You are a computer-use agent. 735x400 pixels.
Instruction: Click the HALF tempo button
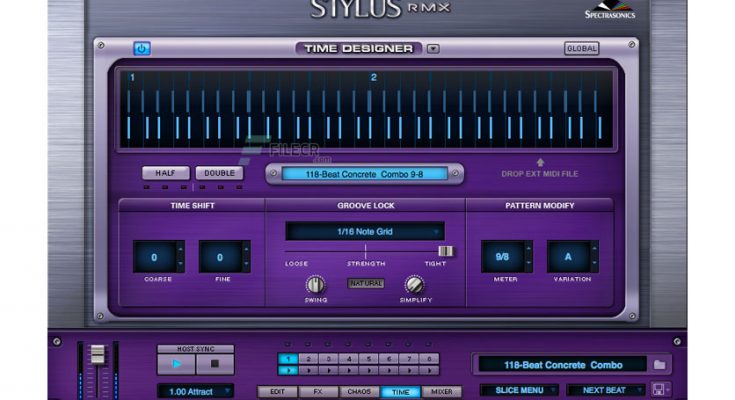(x=165, y=173)
